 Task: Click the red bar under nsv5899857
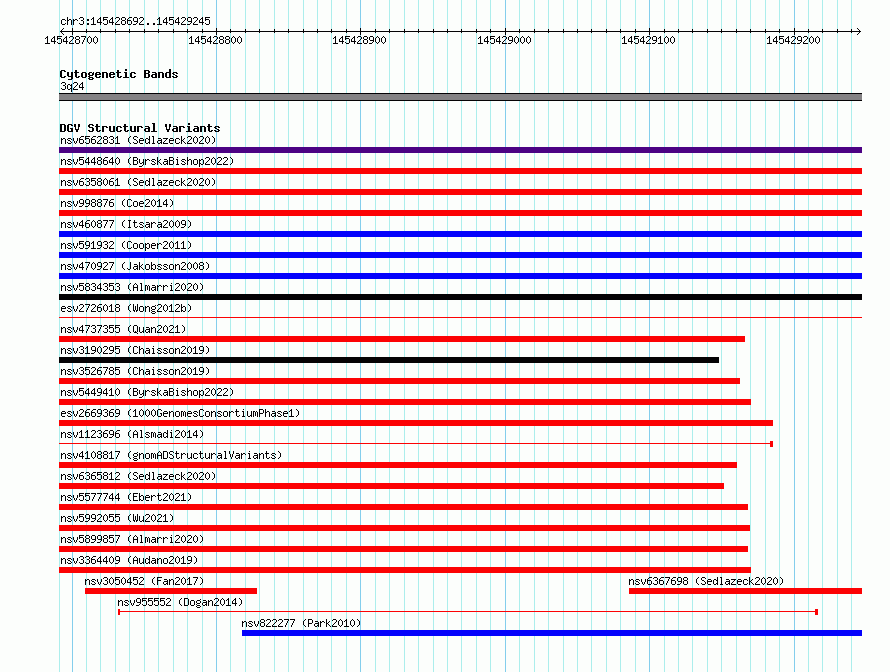click(x=404, y=549)
